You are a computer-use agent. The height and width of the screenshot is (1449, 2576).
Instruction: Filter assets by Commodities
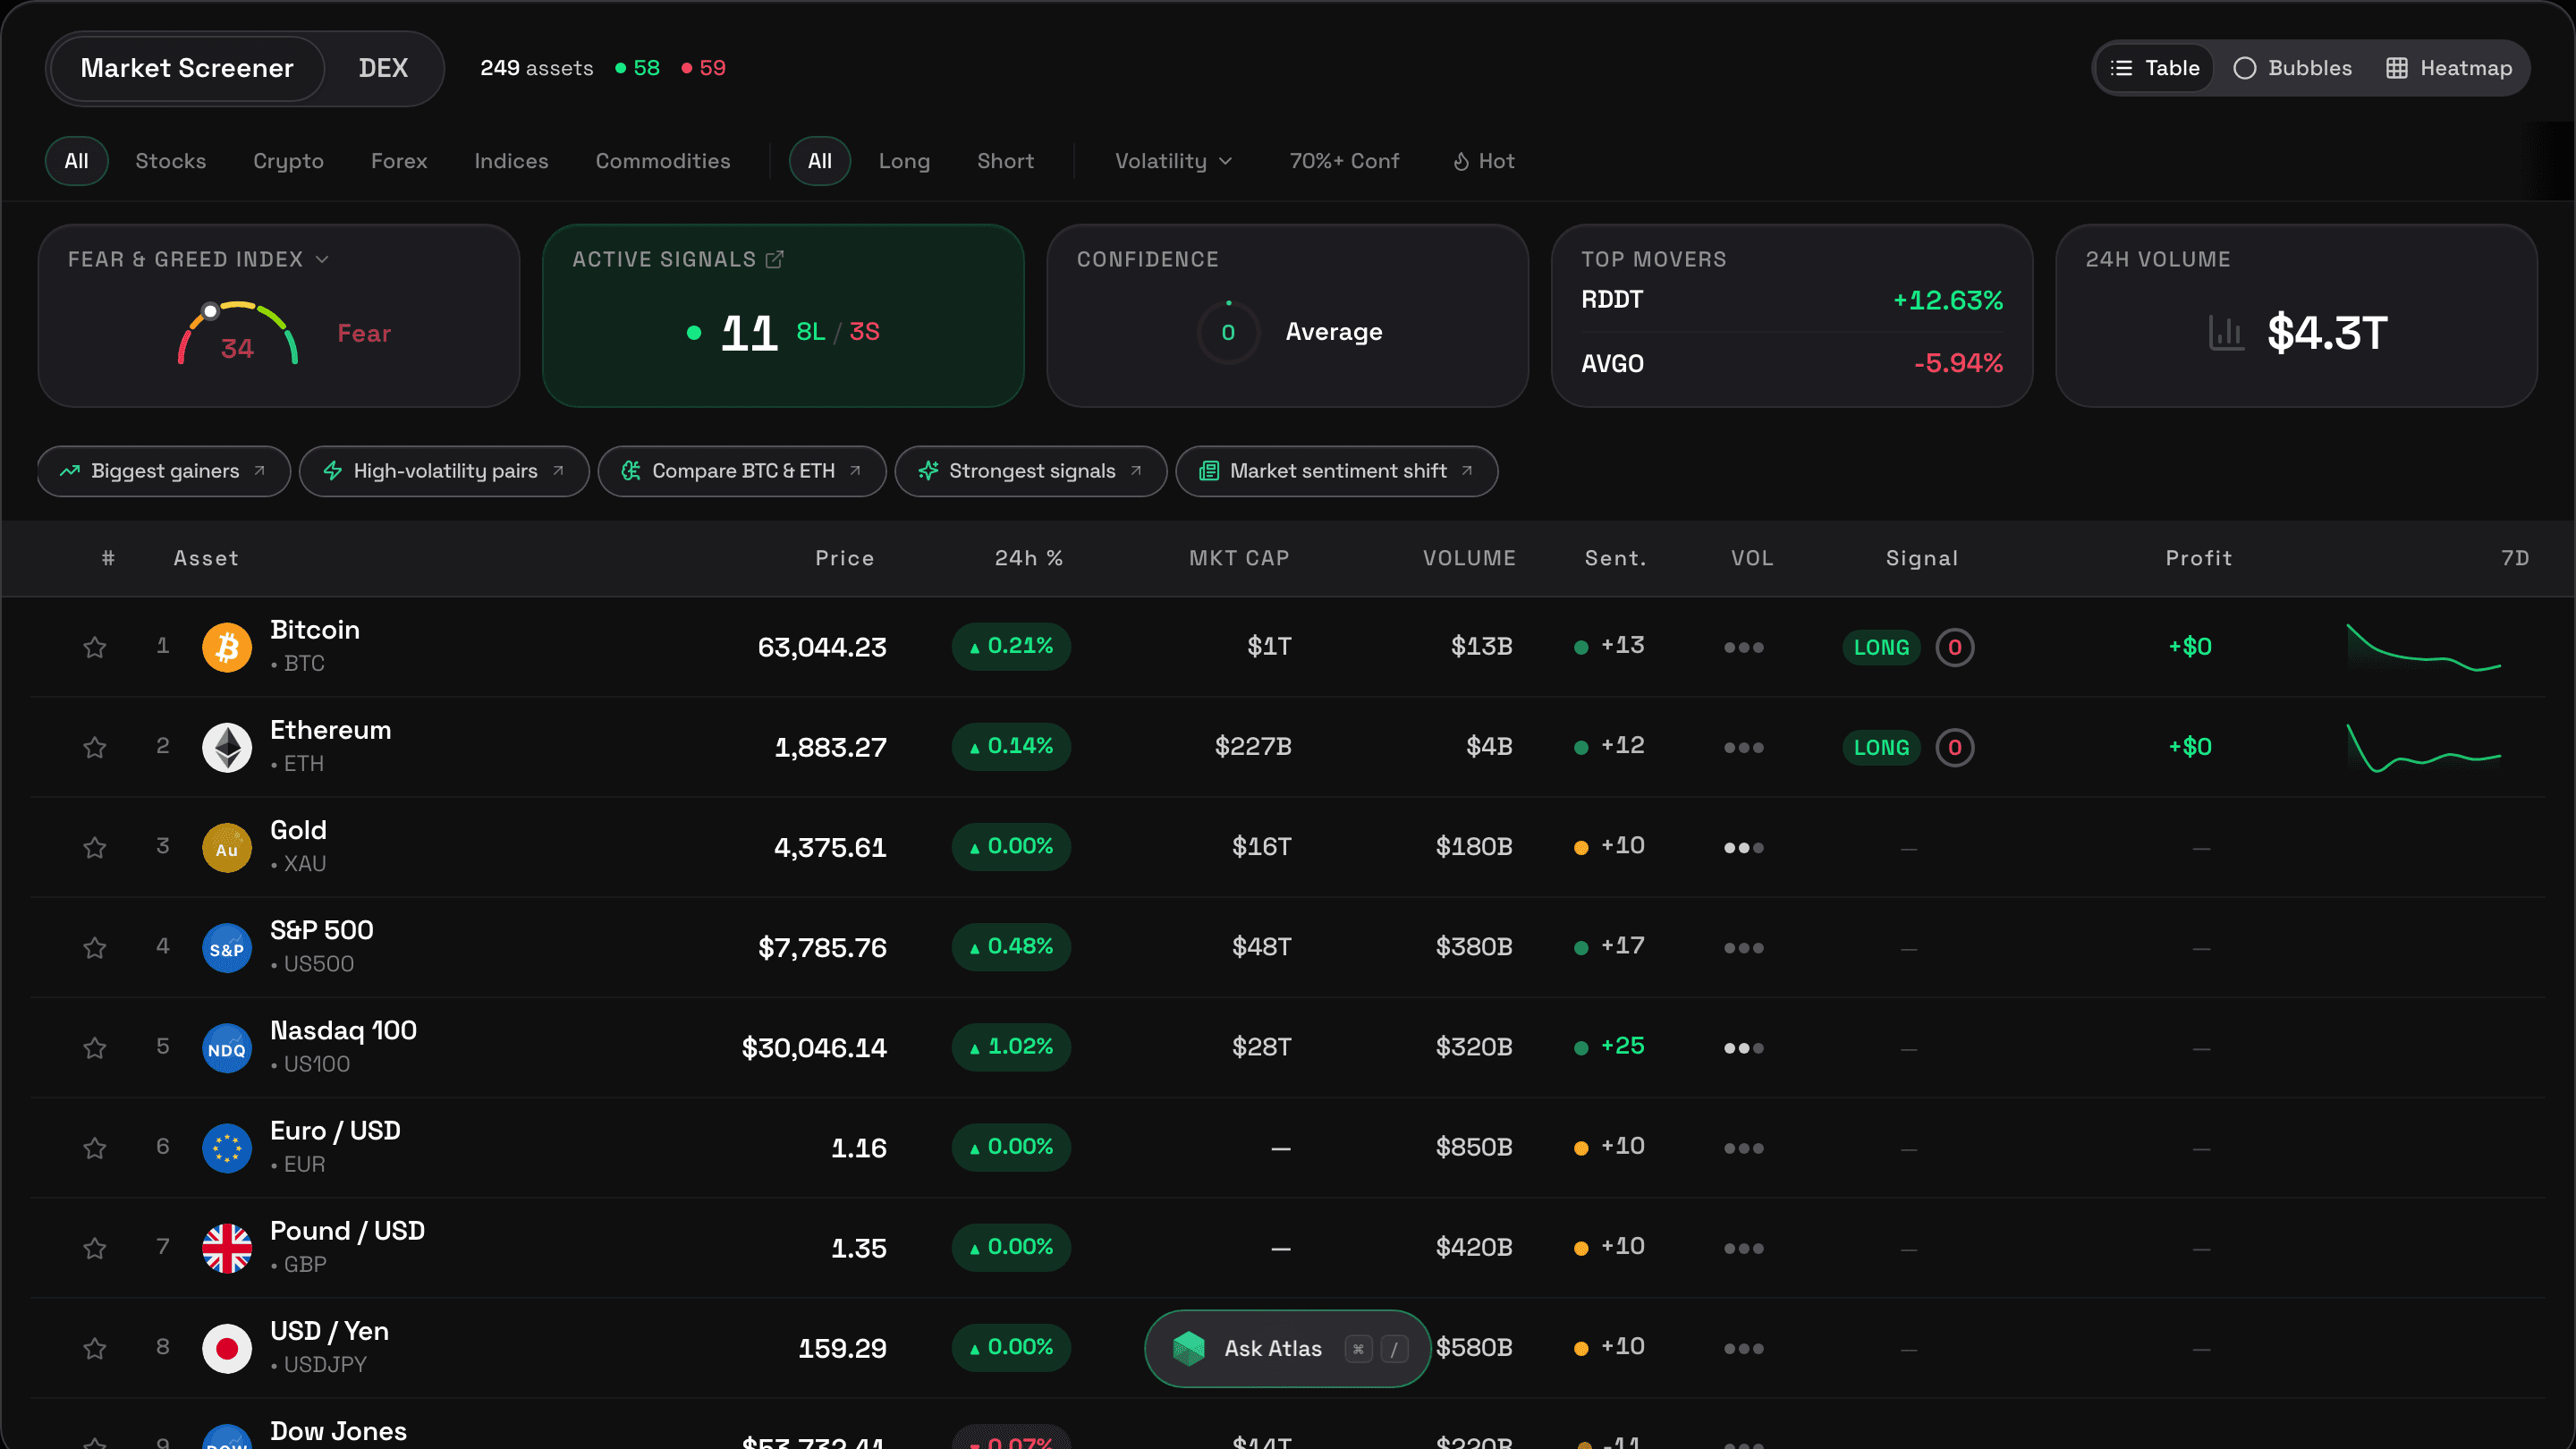coord(663,161)
